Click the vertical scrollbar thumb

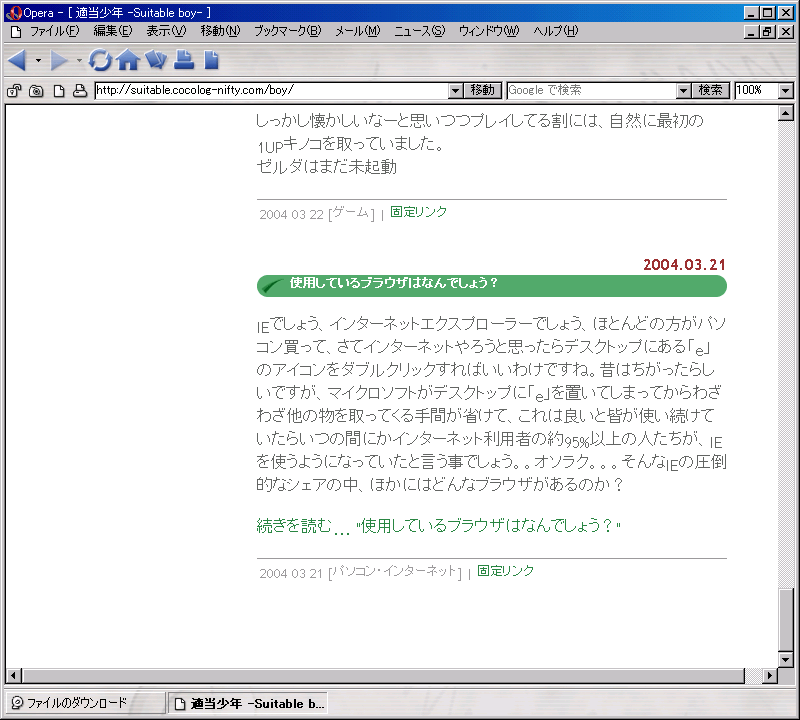click(x=786, y=619)
